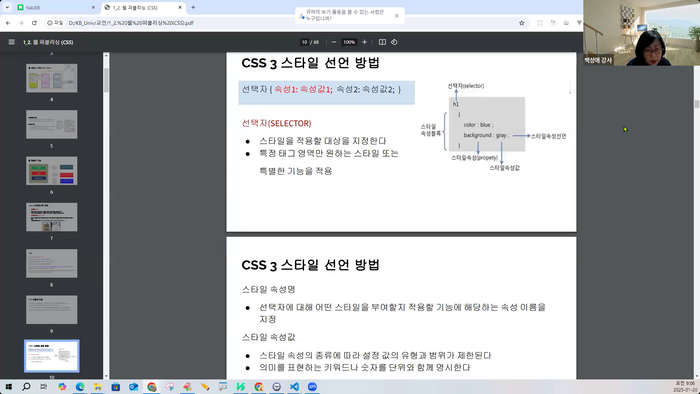This screenshot has width=700, height=394.
Task: Click the system clock in the tray
Action: coord(685,386)
